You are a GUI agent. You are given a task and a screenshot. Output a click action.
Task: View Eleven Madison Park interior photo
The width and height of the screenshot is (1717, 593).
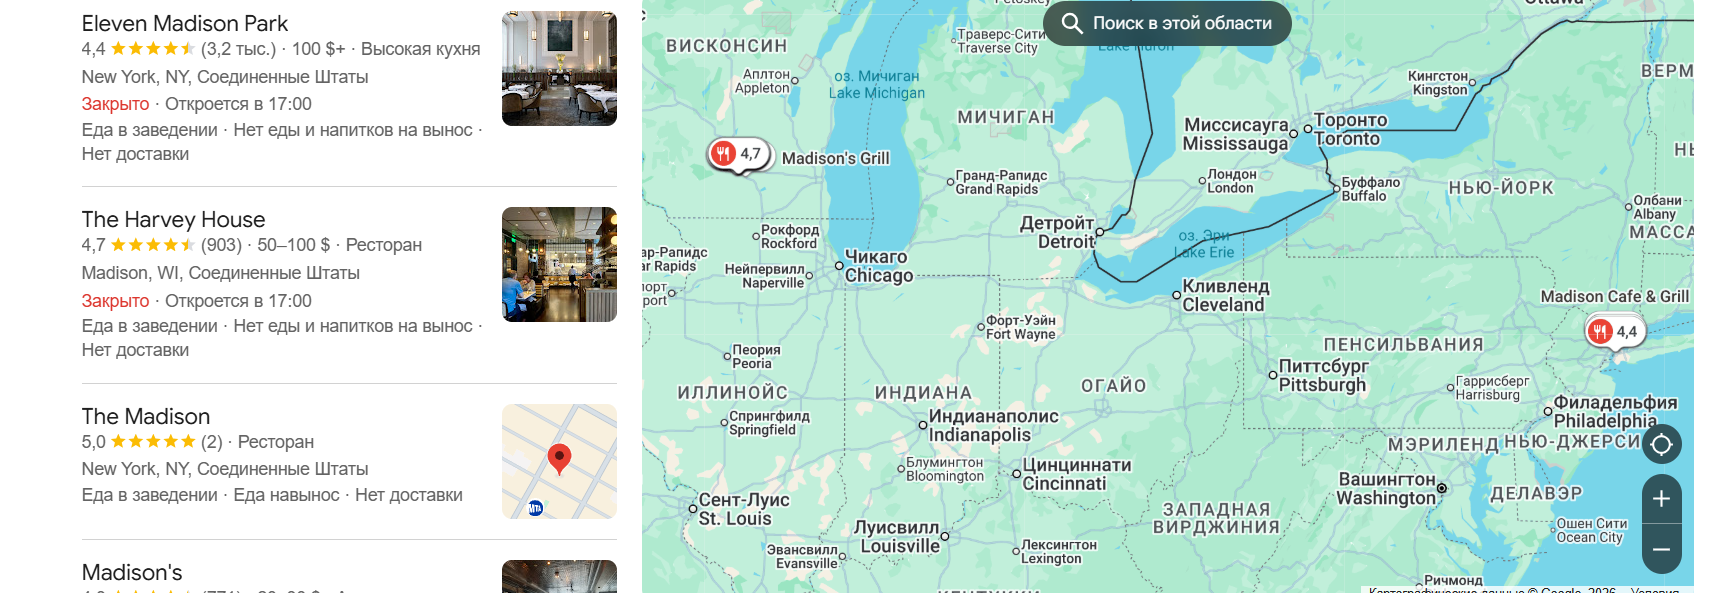click(559, 68)
